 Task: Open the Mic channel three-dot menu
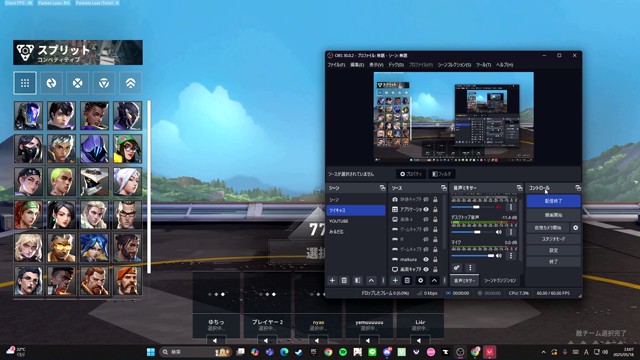[511, 256]
